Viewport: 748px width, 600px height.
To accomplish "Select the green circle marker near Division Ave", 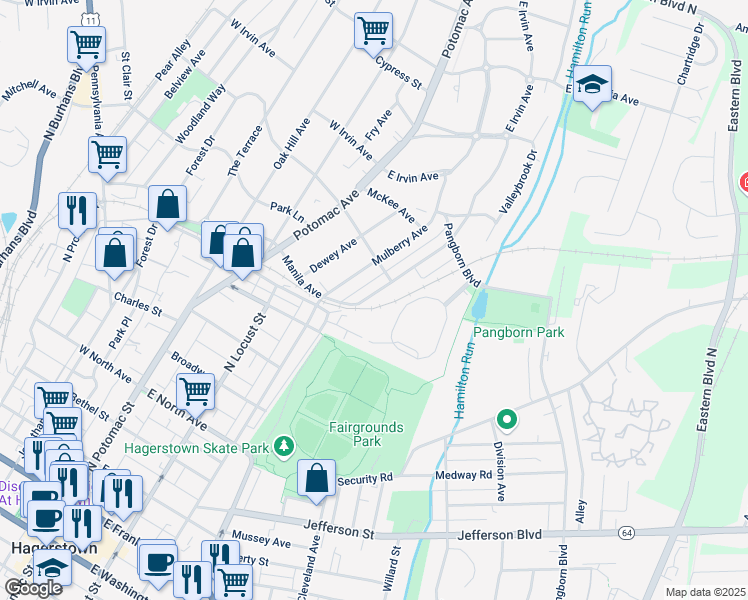I will (x=507, y=419).
